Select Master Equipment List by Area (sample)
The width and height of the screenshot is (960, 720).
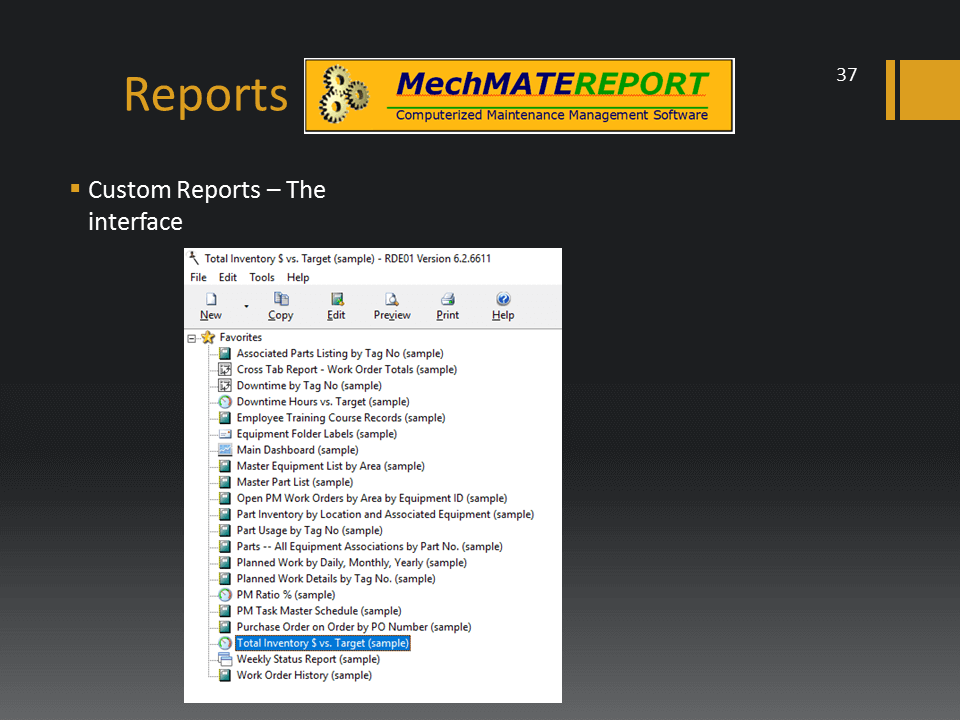click(x=331, y=466)
